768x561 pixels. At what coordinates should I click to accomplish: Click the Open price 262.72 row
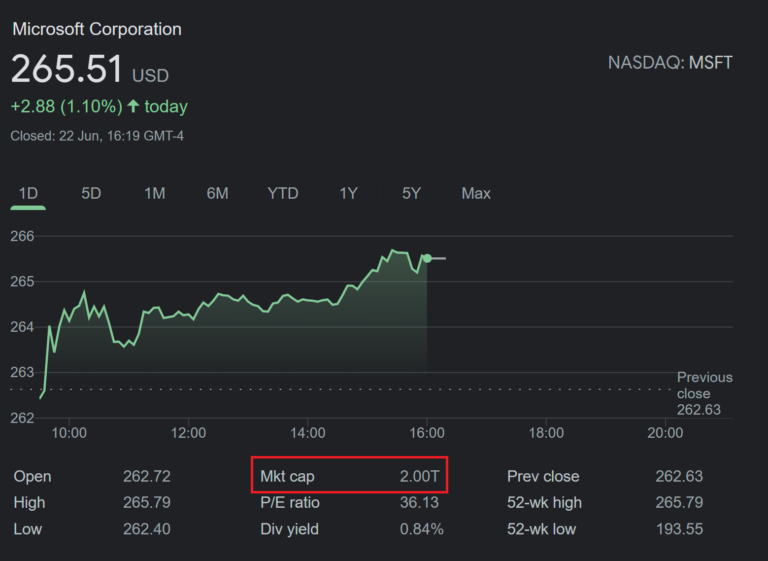tap(88, 476)
